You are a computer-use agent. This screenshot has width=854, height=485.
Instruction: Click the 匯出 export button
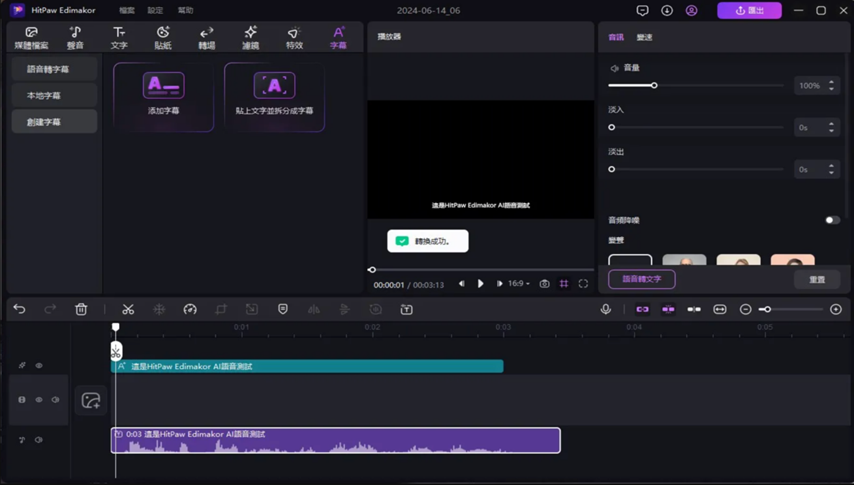749,10
